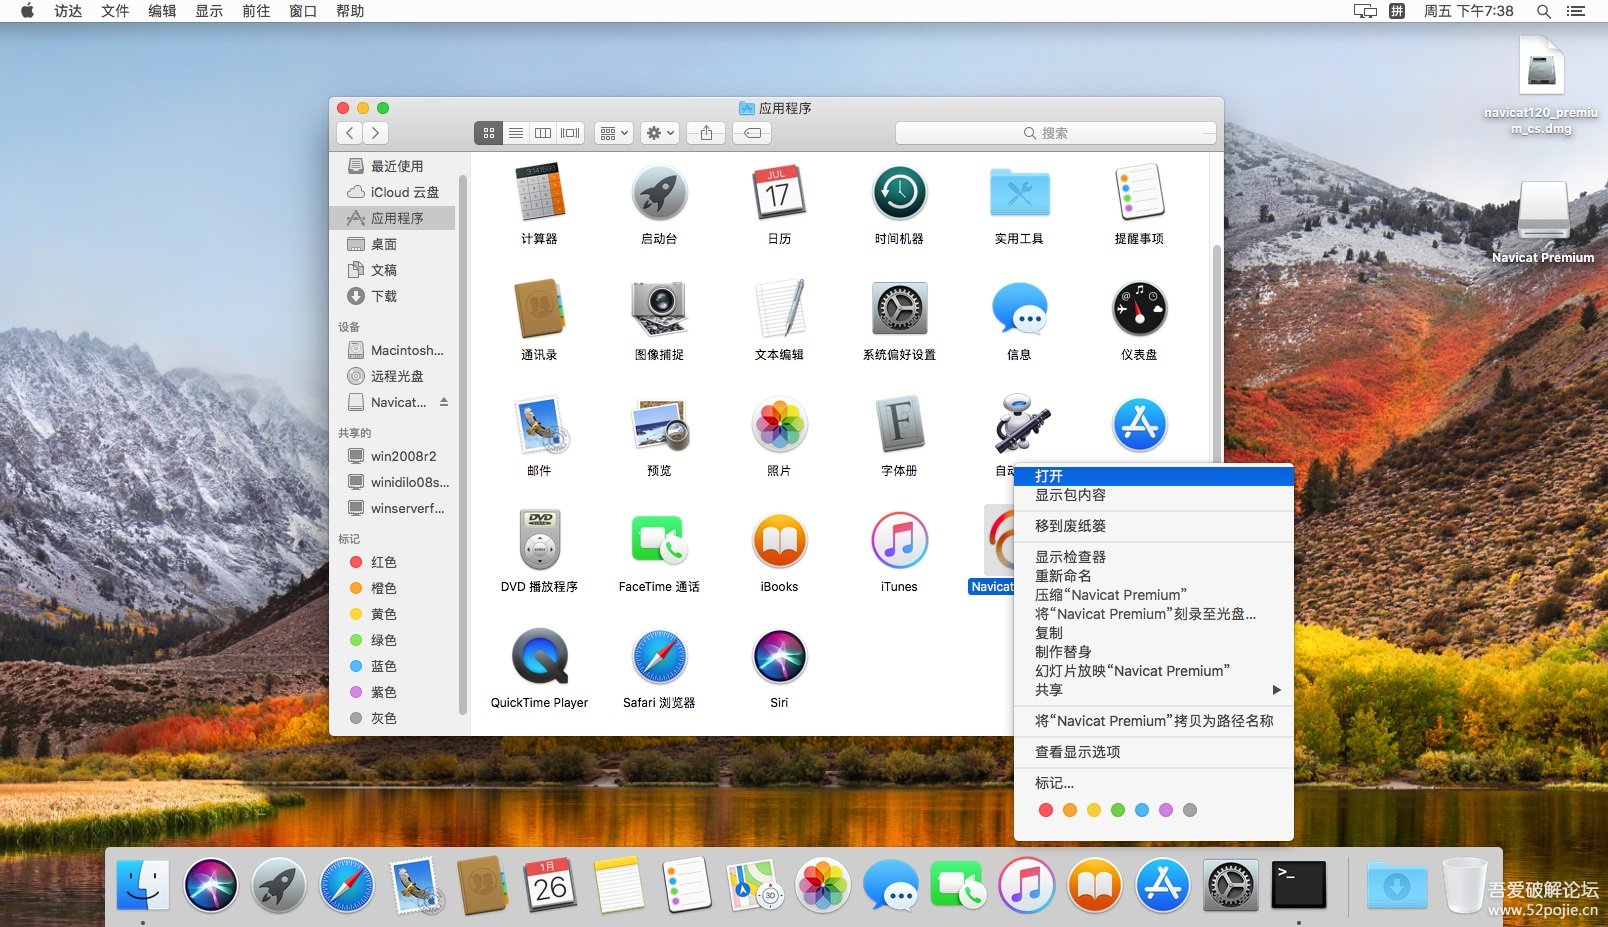Select the 提醒事项 app icon in Finder window
This screenshot has width=1608, height=927.
tap(1139, 192)
